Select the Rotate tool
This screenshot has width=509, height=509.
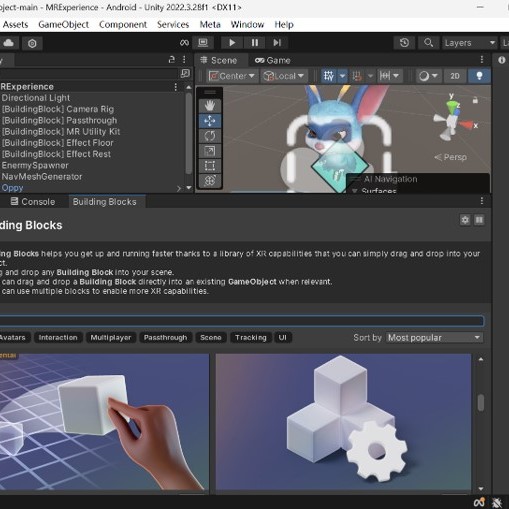[210, 136]
